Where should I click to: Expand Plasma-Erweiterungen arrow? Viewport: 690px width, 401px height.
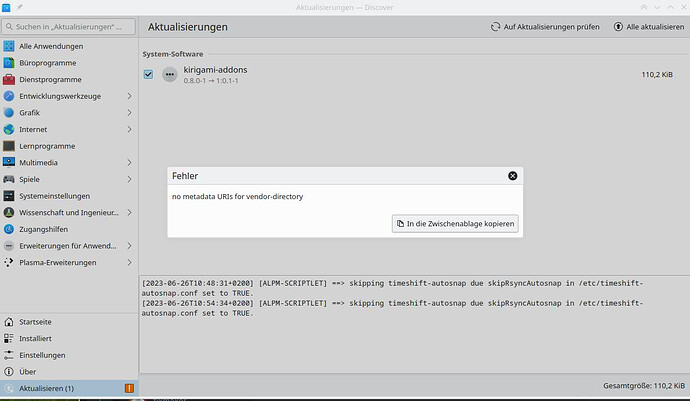tap(129, 262)
